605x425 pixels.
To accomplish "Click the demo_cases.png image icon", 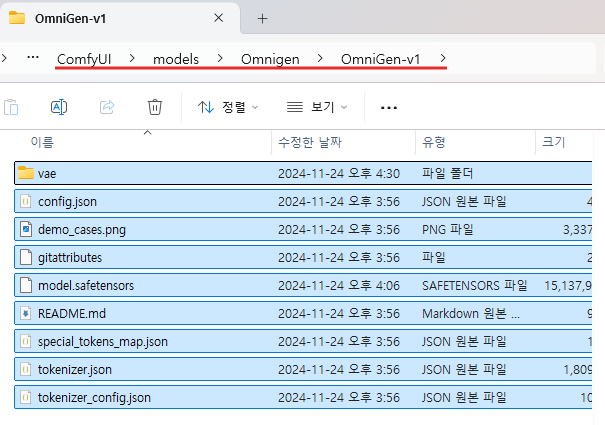I will click(x=25, y=229).
